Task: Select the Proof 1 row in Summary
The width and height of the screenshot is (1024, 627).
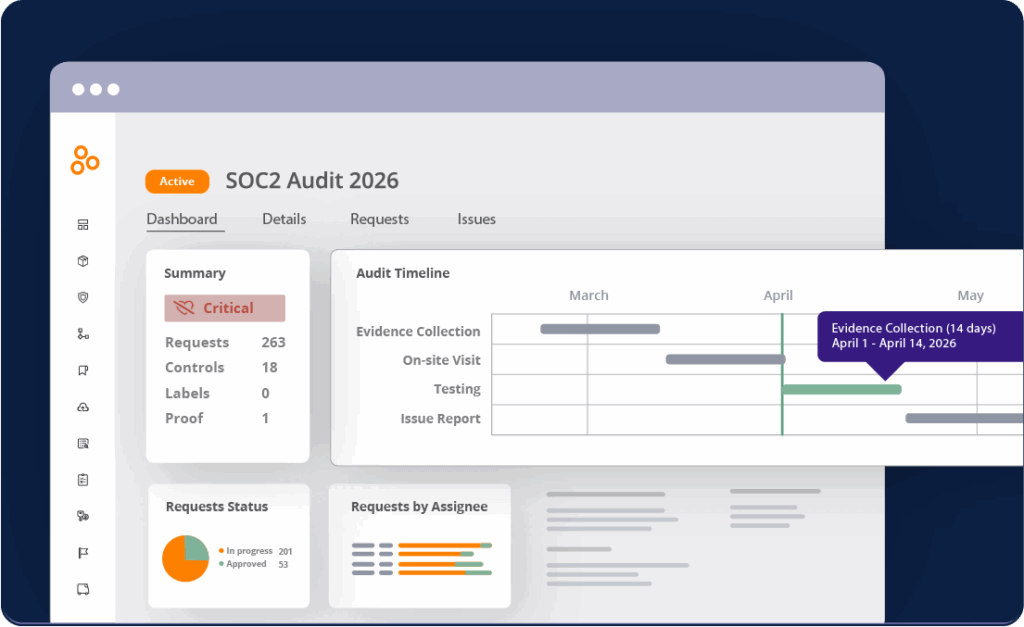Action: (x=217, y=418)
